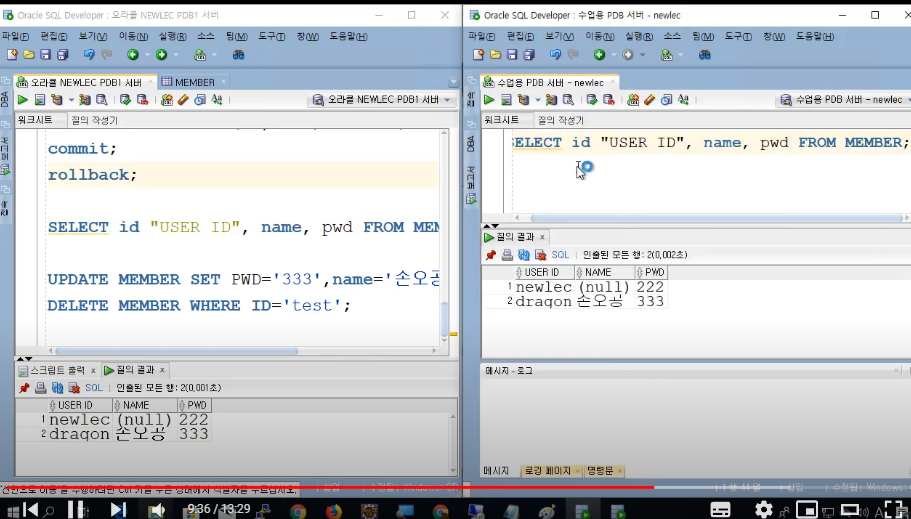Click video progress bar at red position
This screenshot has height=519, width=911.
[654, 487]
